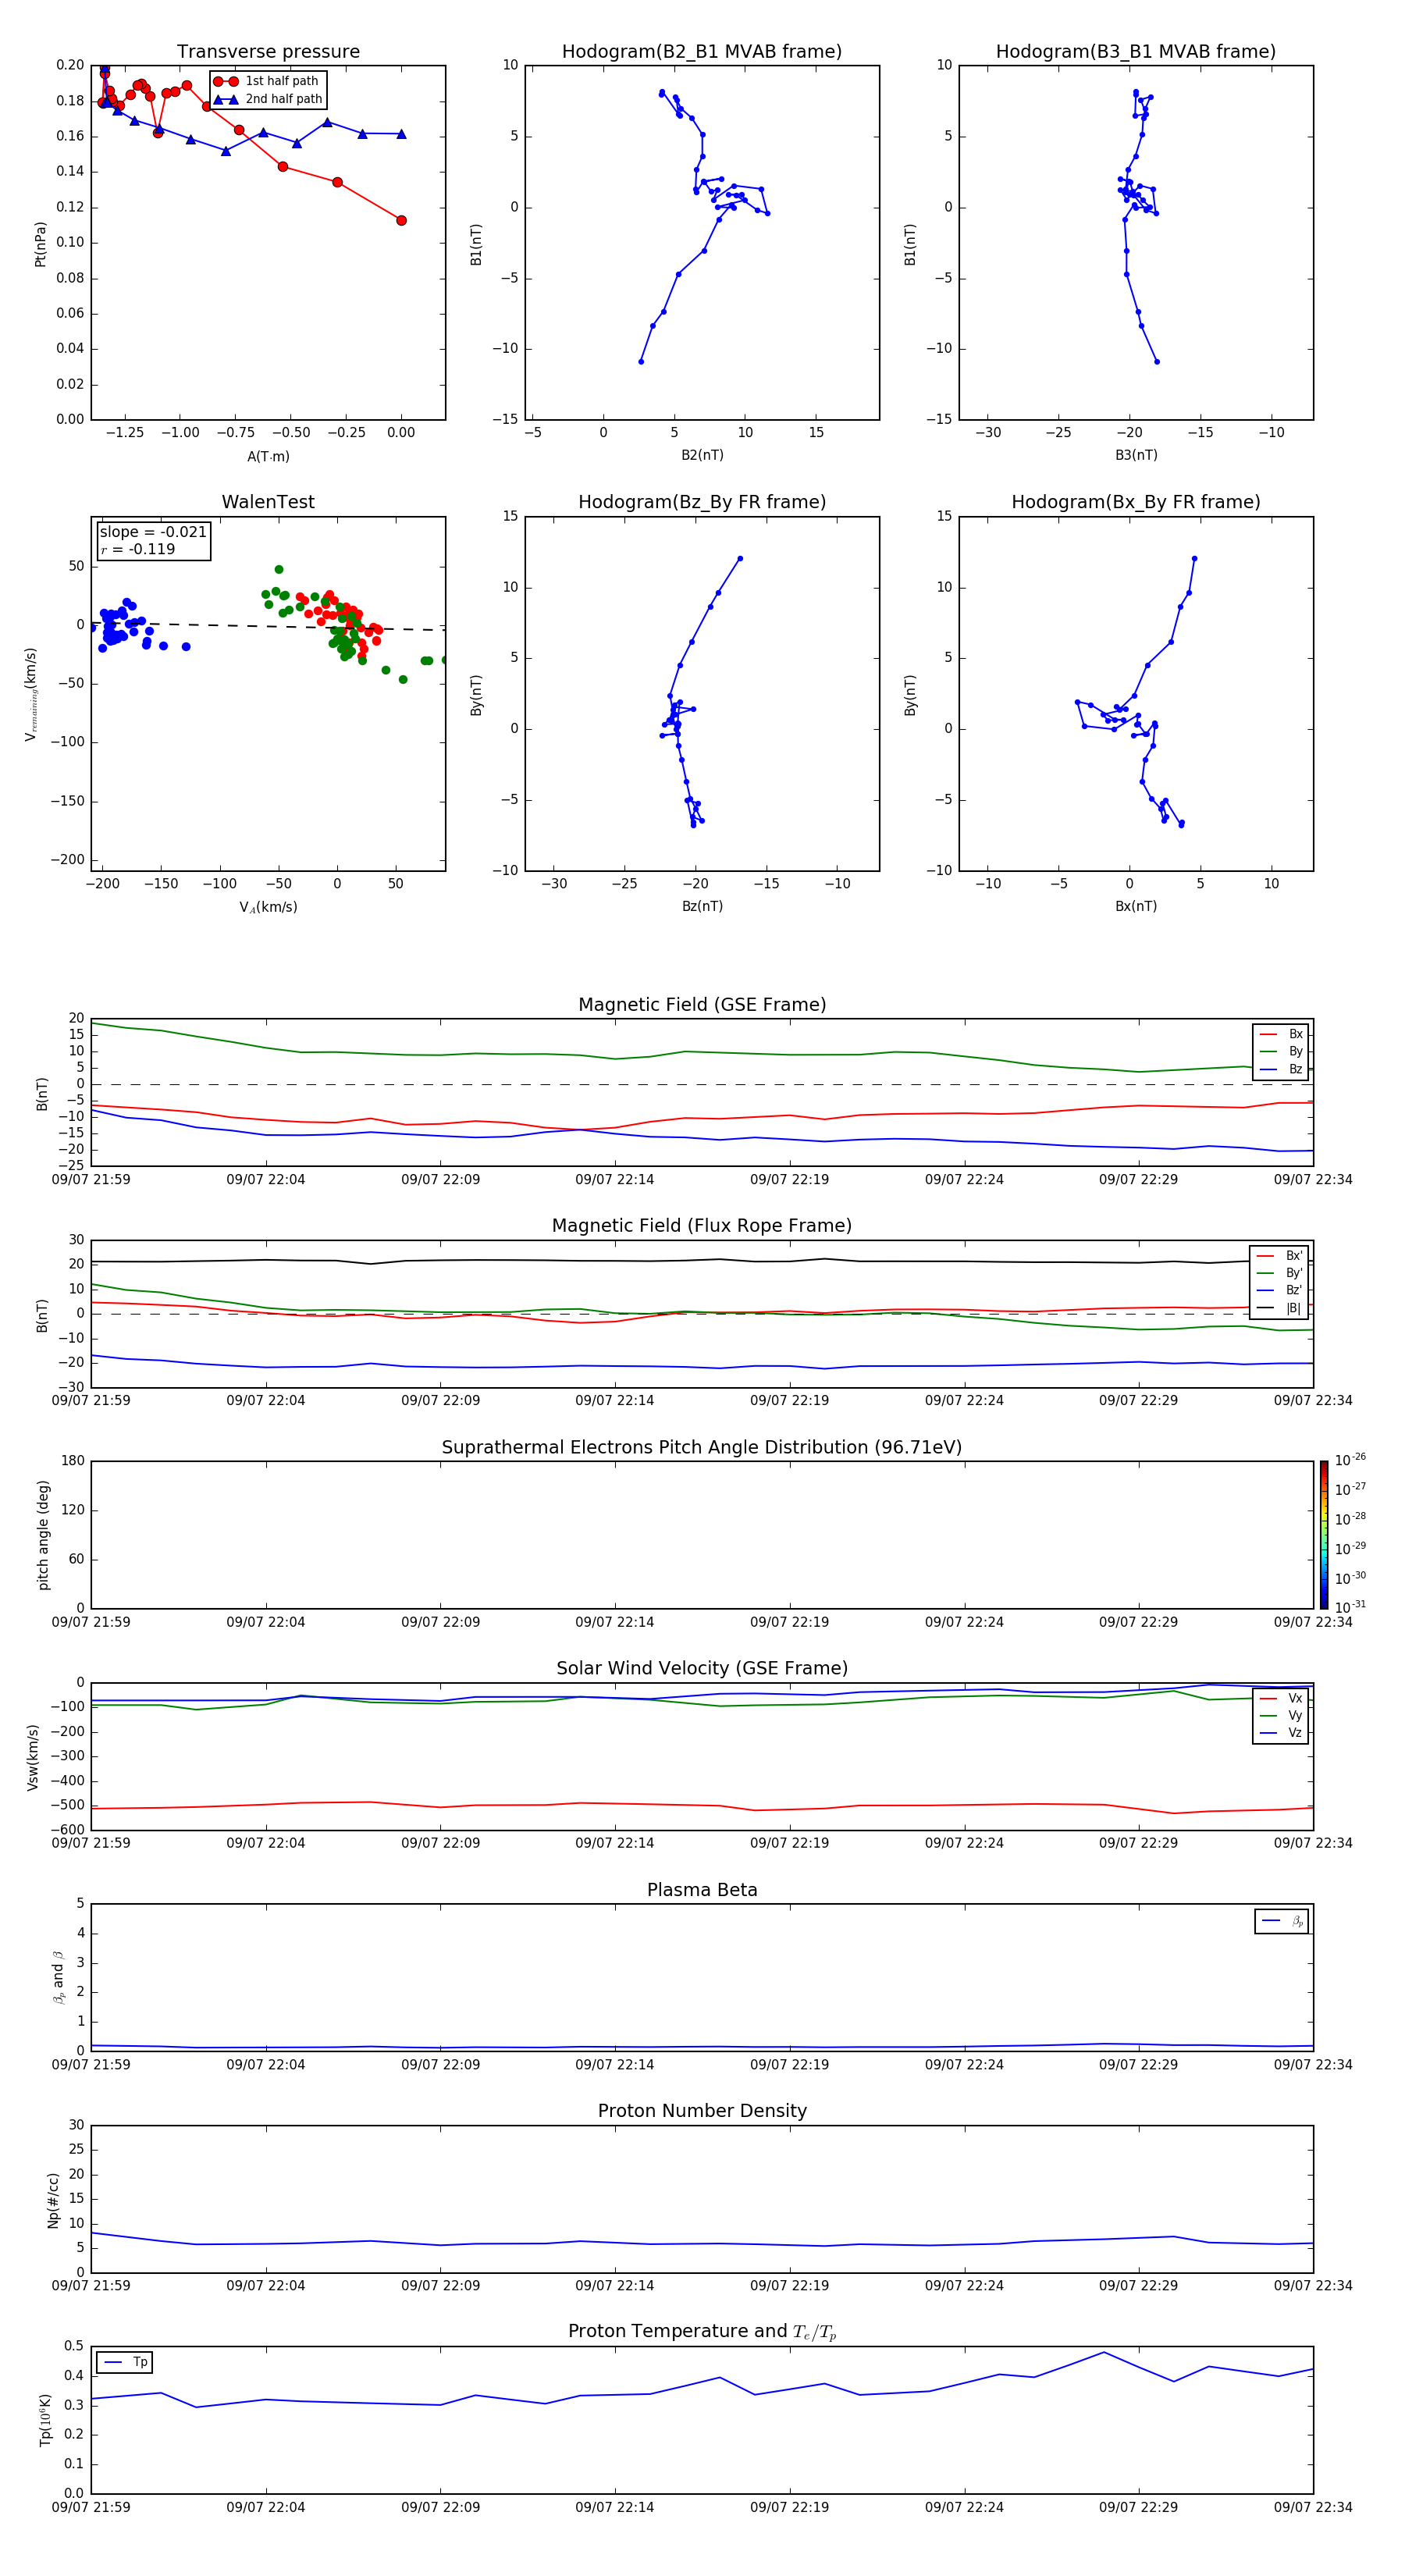Click the "Hodogram(B2_B1 MVAB frame)" title
Screen dimensions: 1405x2576
(x=702, y=52)
